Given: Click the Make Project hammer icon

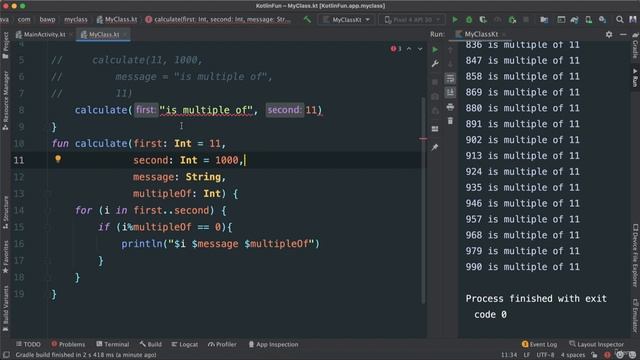Looking at the screenshot, I should click(x=307, y=19).
